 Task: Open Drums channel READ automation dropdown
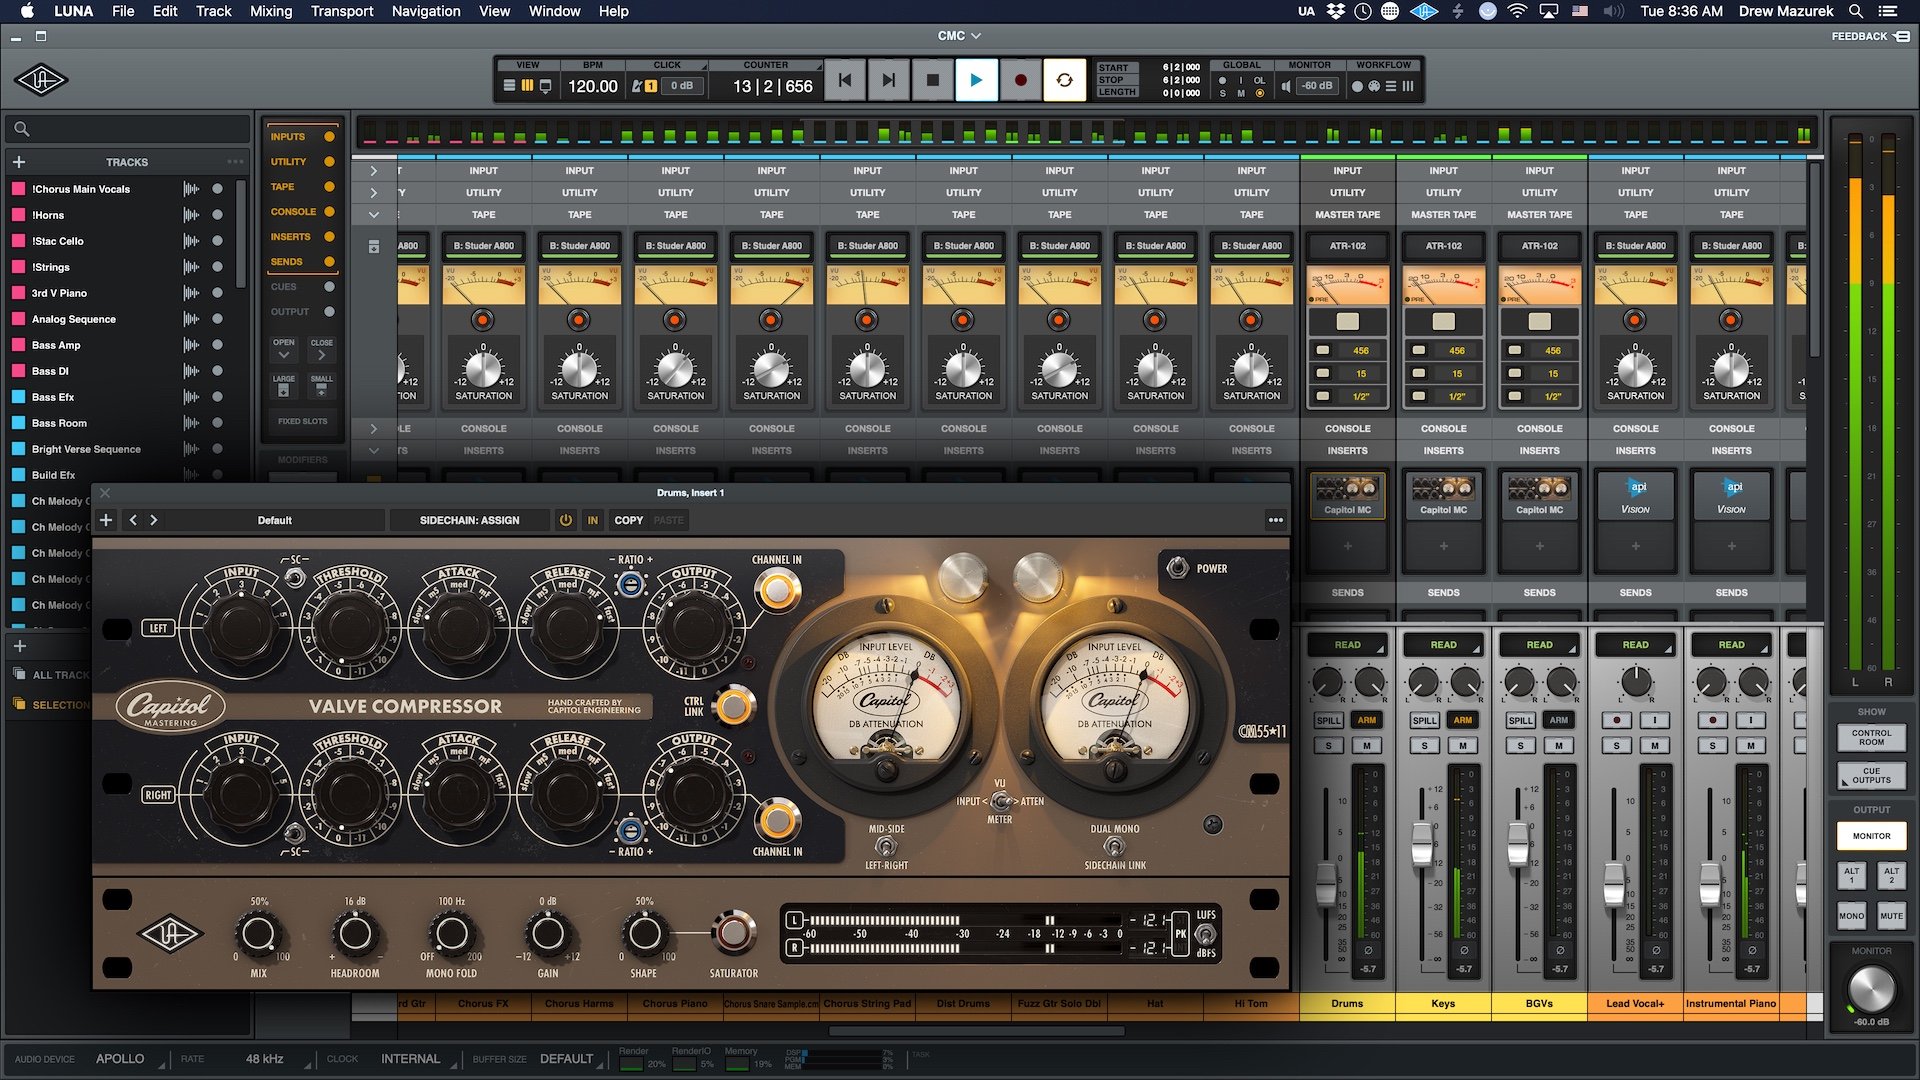coord(1347,645)
